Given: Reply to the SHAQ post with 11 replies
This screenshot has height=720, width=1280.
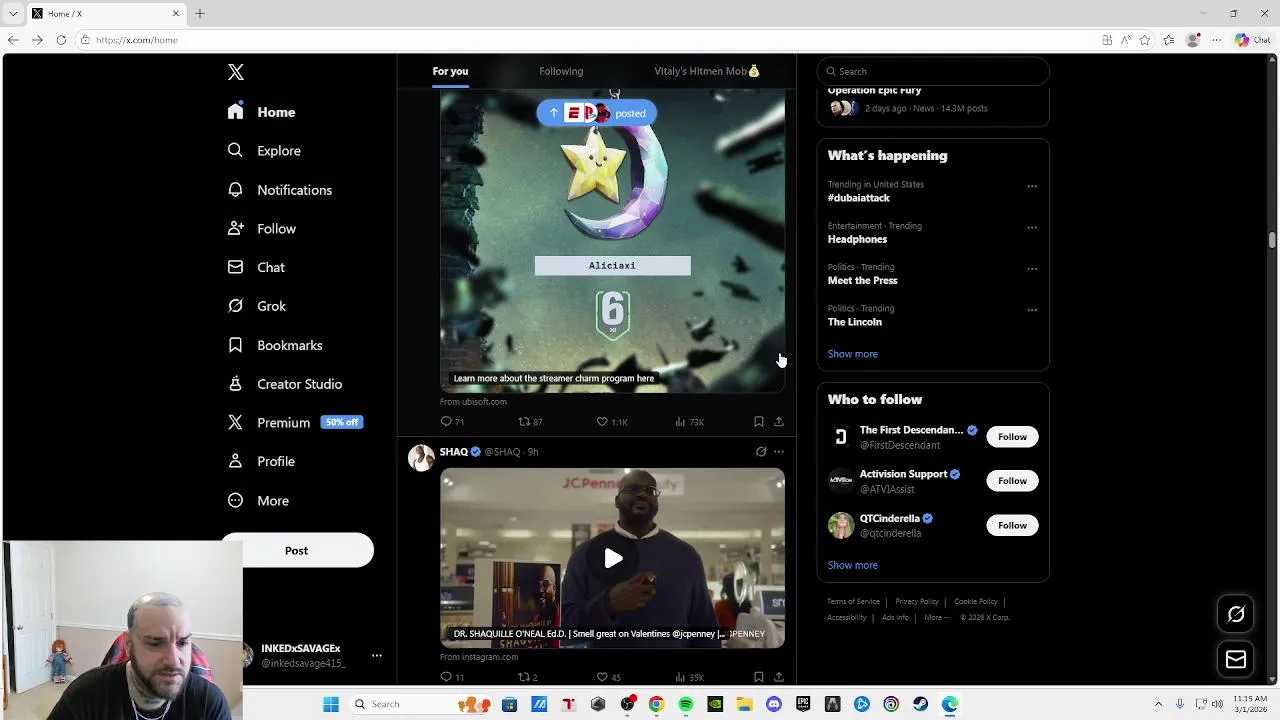Looking at the screenshot, I should point(452,677).
